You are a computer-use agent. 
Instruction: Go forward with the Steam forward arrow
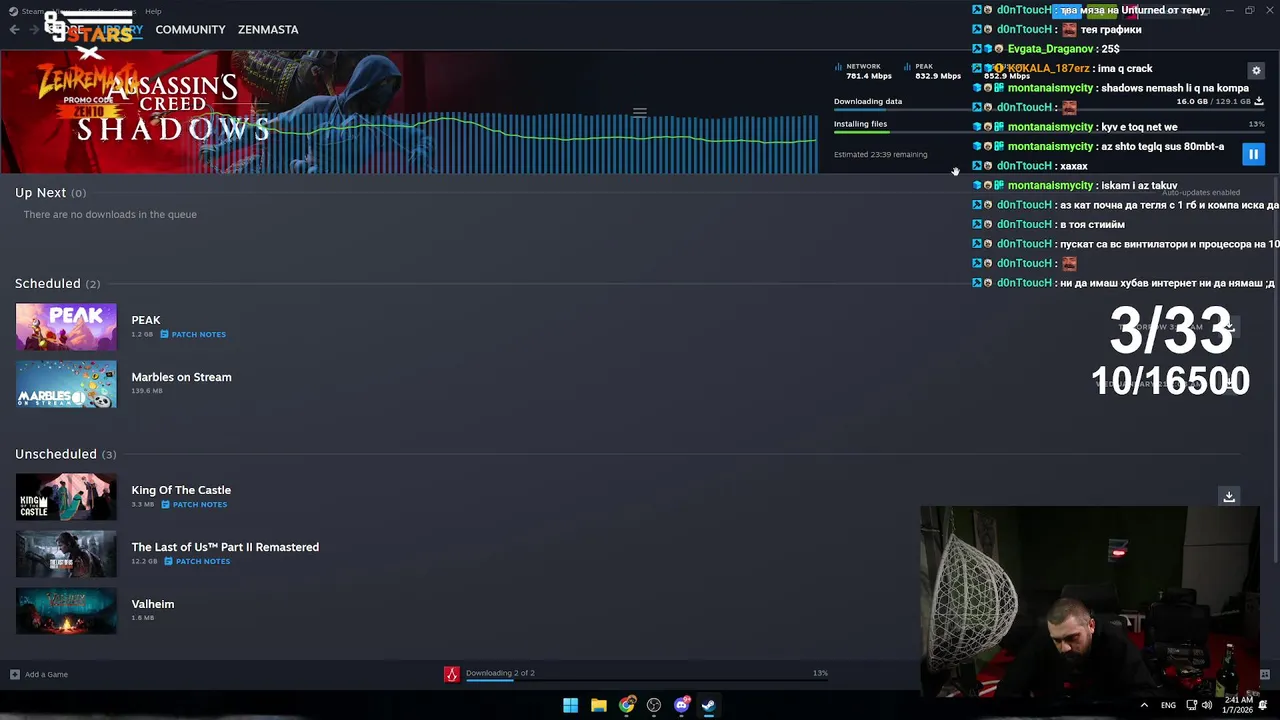[35, 30]
